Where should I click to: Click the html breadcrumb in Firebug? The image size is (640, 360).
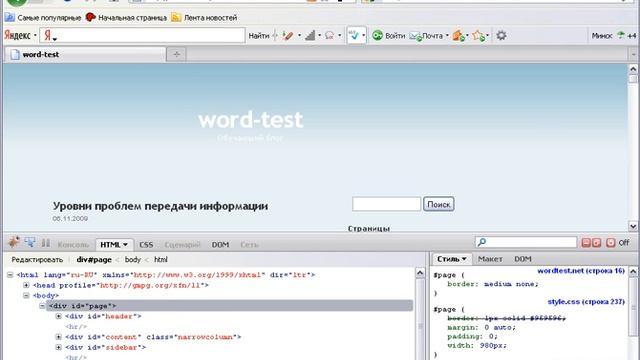point(161,260)
